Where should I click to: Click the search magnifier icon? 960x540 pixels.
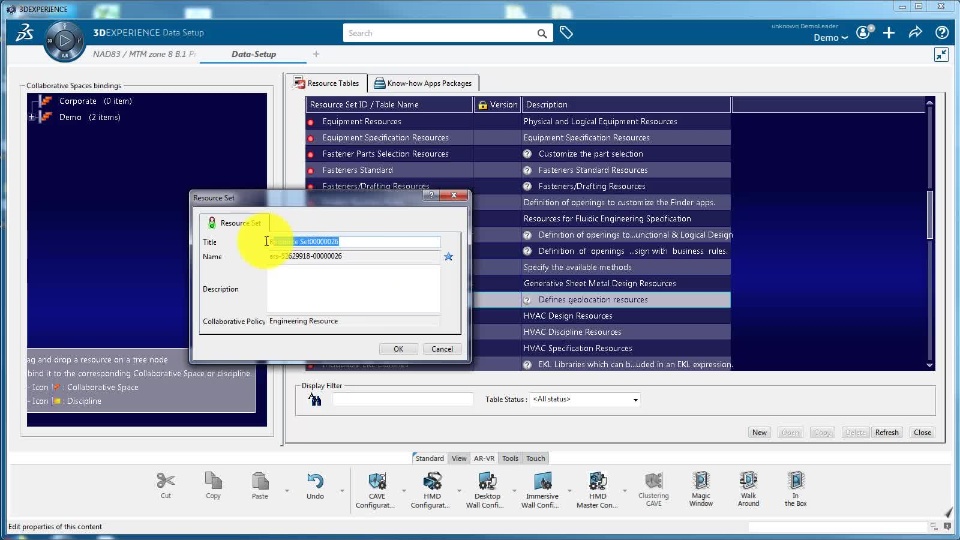pyautogui.click(x=542, y=34)
